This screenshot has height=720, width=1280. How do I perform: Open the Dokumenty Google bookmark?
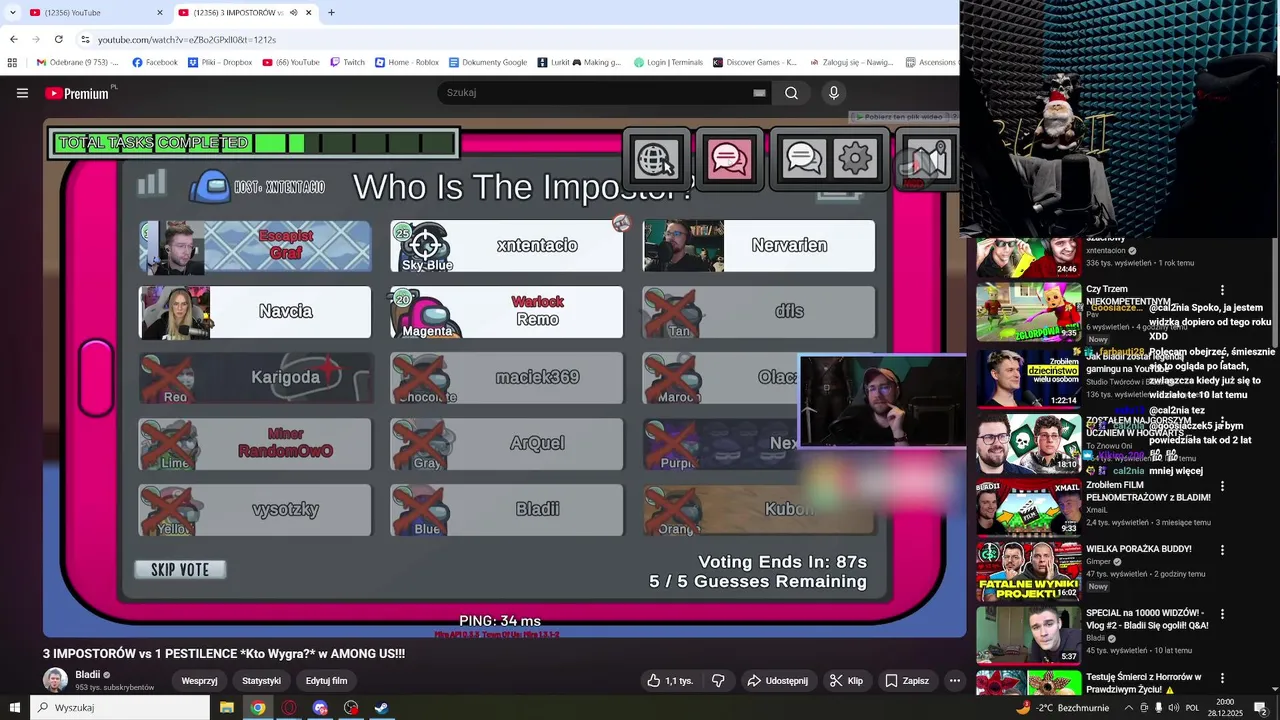click(488, 62)
